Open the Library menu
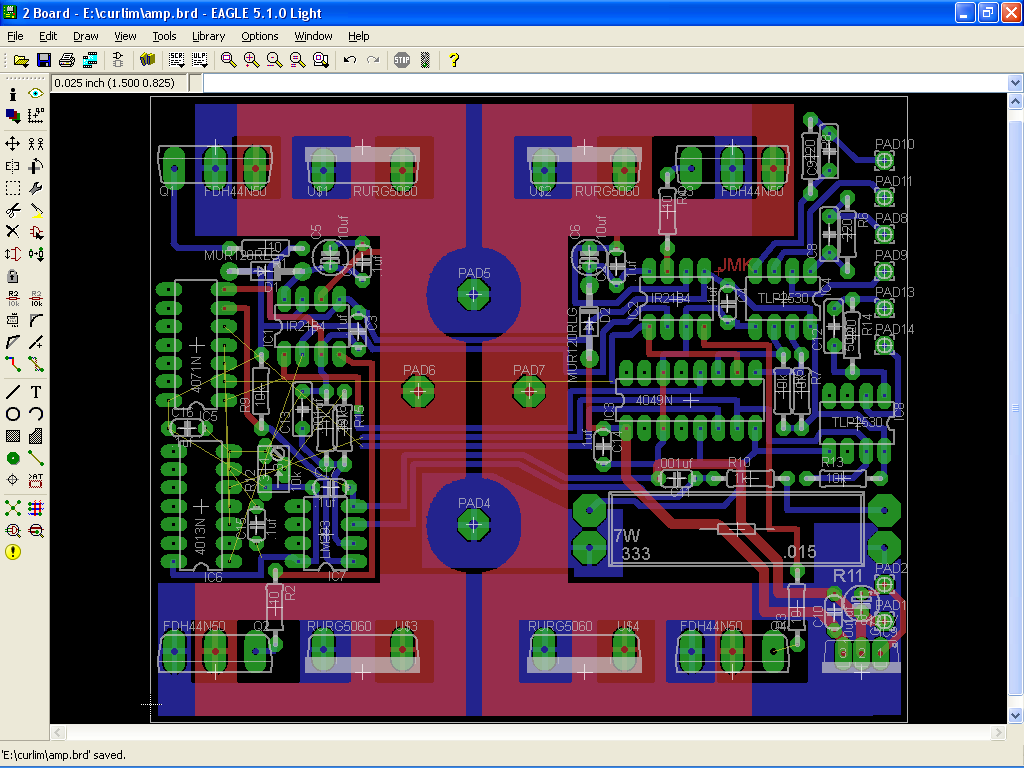The image size is (1024, 768). point(208,36)
